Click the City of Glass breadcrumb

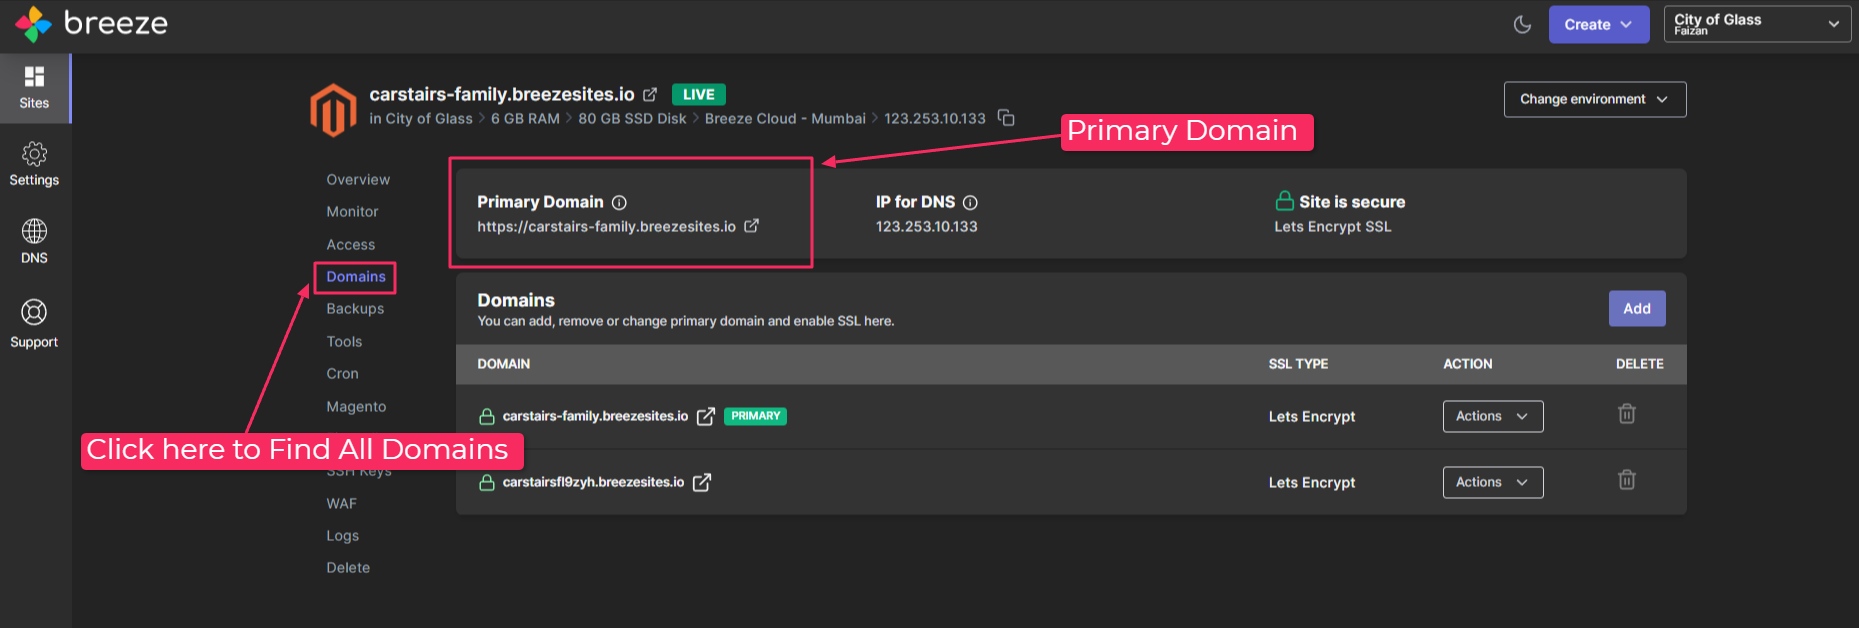429,118
